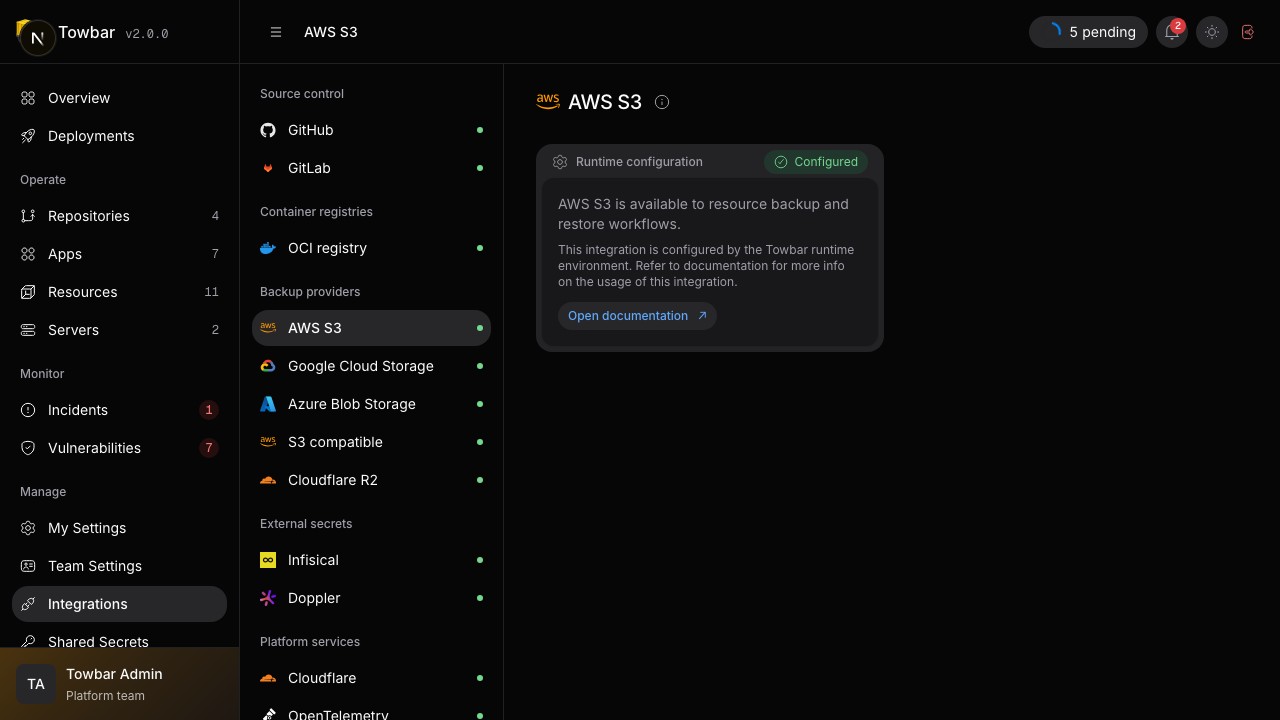1280x720 pixels.
Task: Select Doppler external secrets
Action: tap(371, 598)
